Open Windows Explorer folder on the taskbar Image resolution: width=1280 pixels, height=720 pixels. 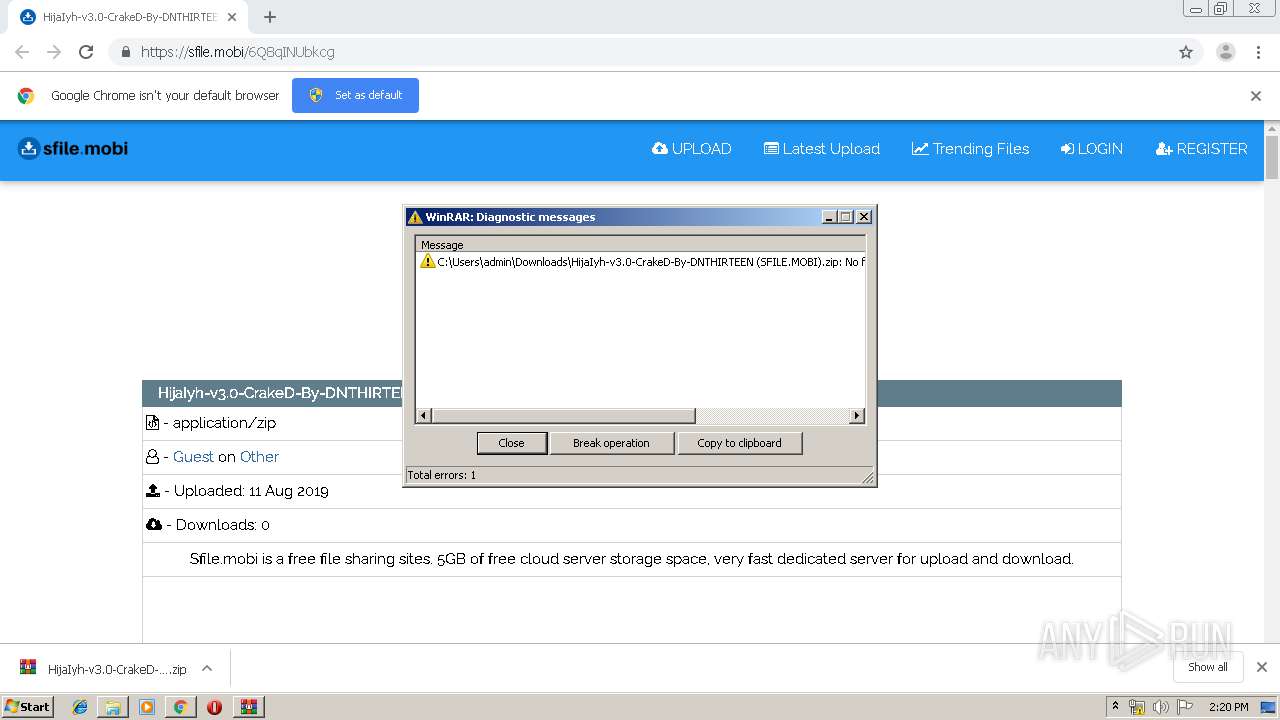113,707
